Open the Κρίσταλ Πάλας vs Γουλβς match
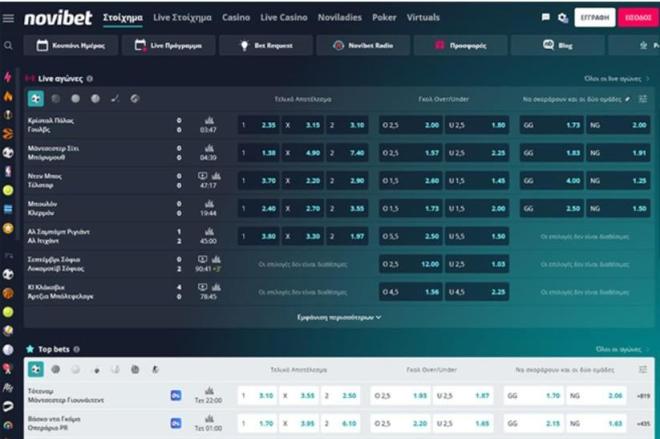The height and width of the screenshot is (439, 660). click(51, 125)
